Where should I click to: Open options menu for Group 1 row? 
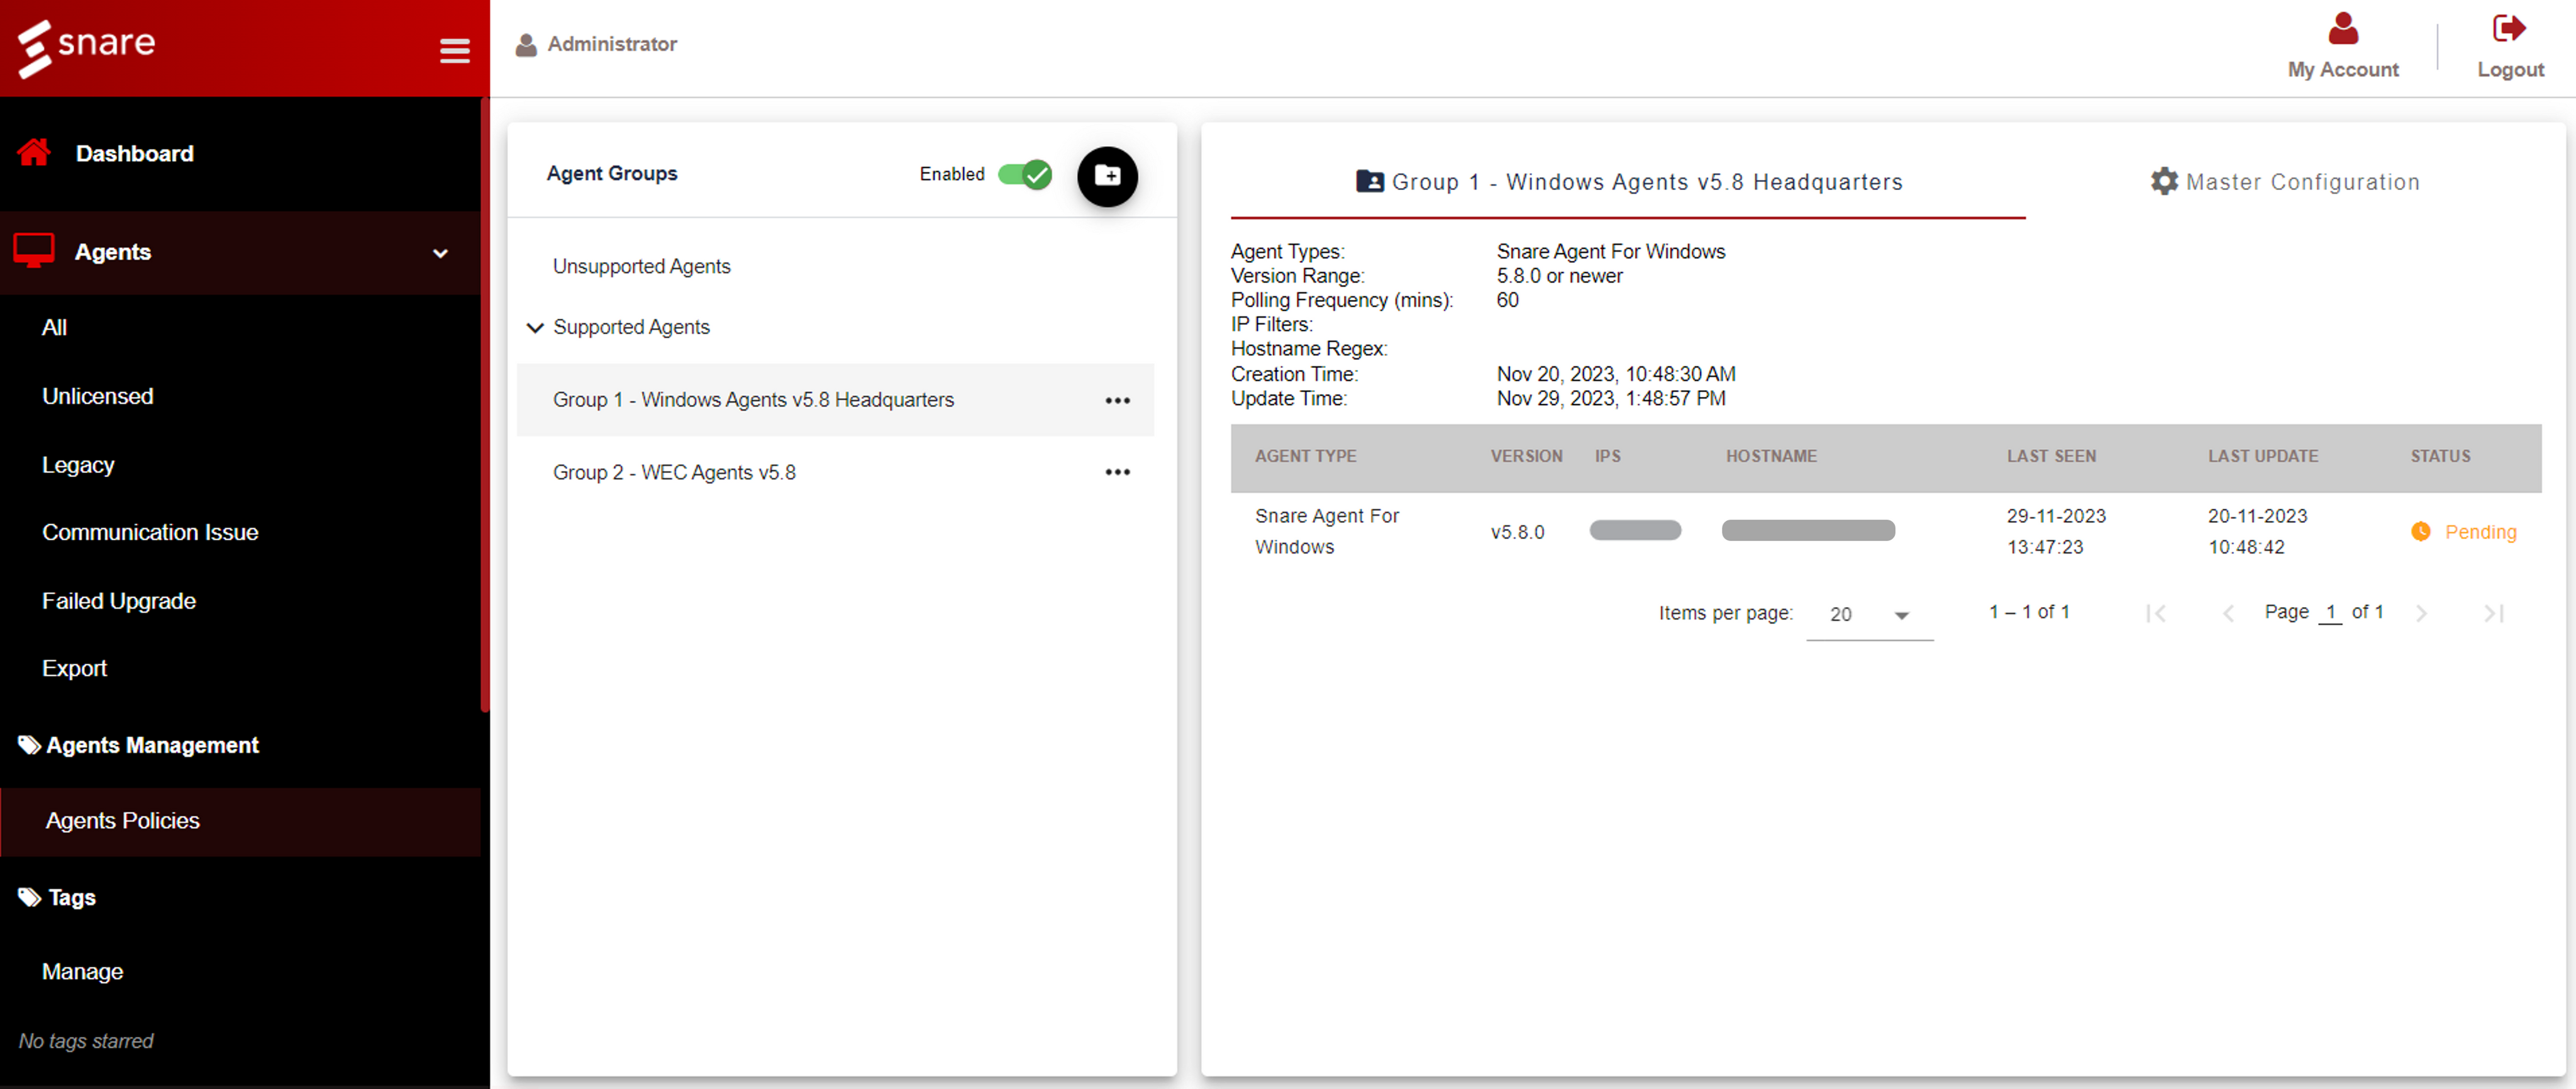1117,400
